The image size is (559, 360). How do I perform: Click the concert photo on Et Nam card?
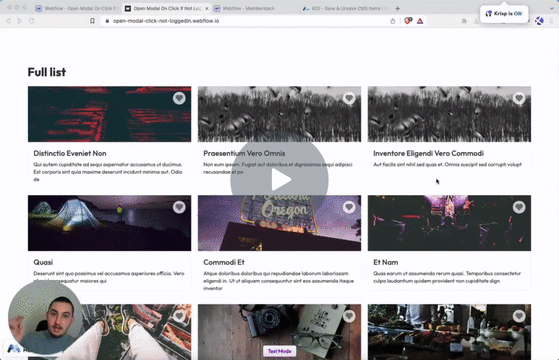tap(450, 223)
